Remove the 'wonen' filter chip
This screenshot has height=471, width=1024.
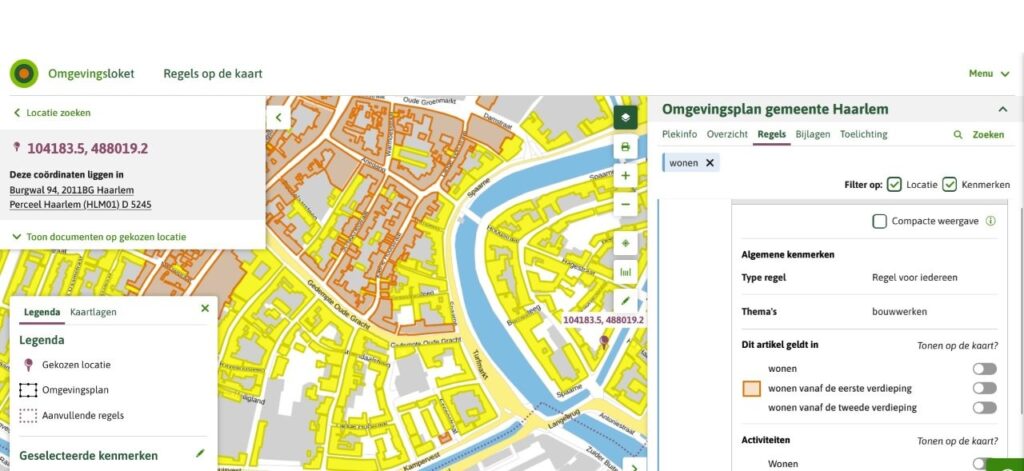[x=710, y=163]
